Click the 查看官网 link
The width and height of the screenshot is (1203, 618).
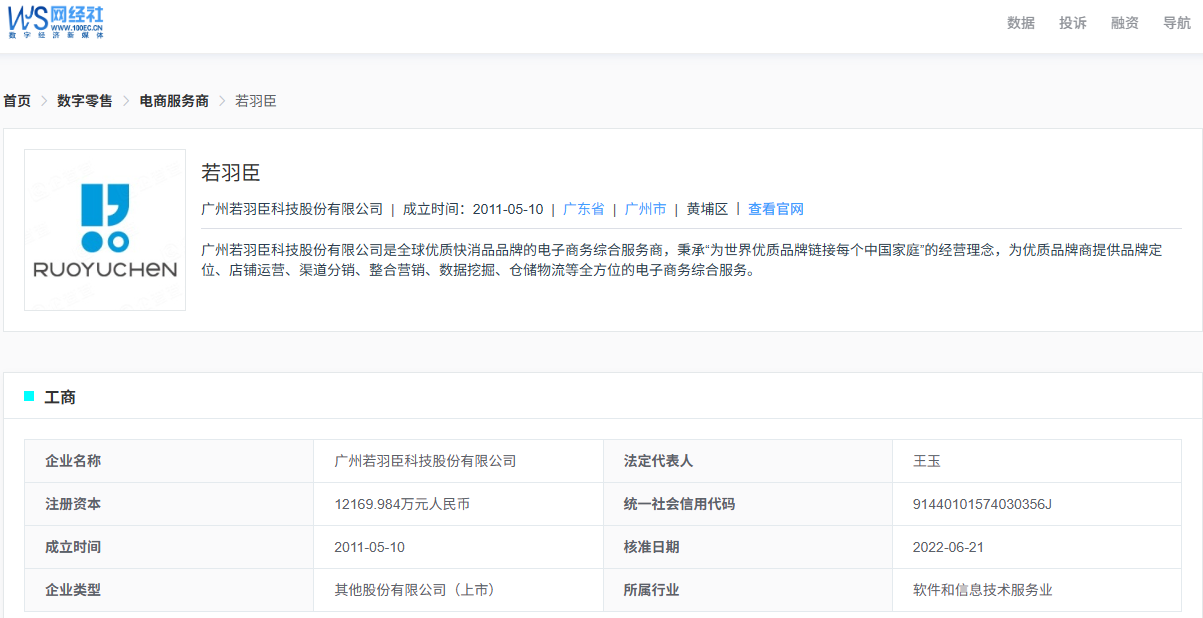[x=776, y=209]
